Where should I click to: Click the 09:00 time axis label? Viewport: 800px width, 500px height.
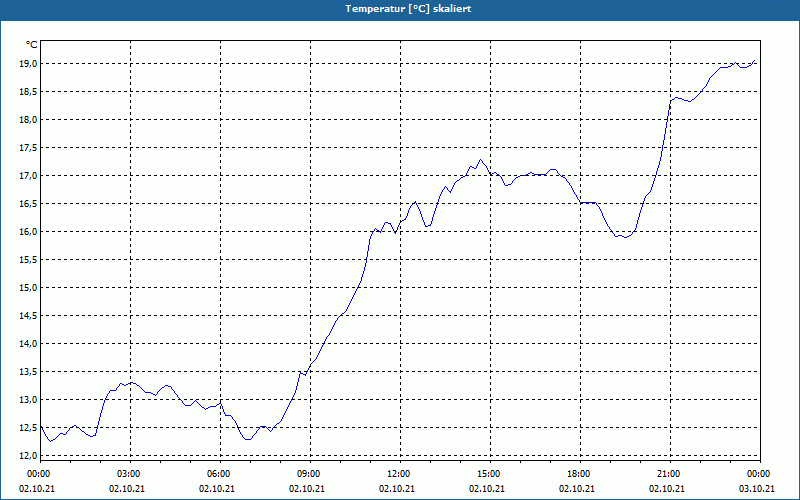click(310, 474)
